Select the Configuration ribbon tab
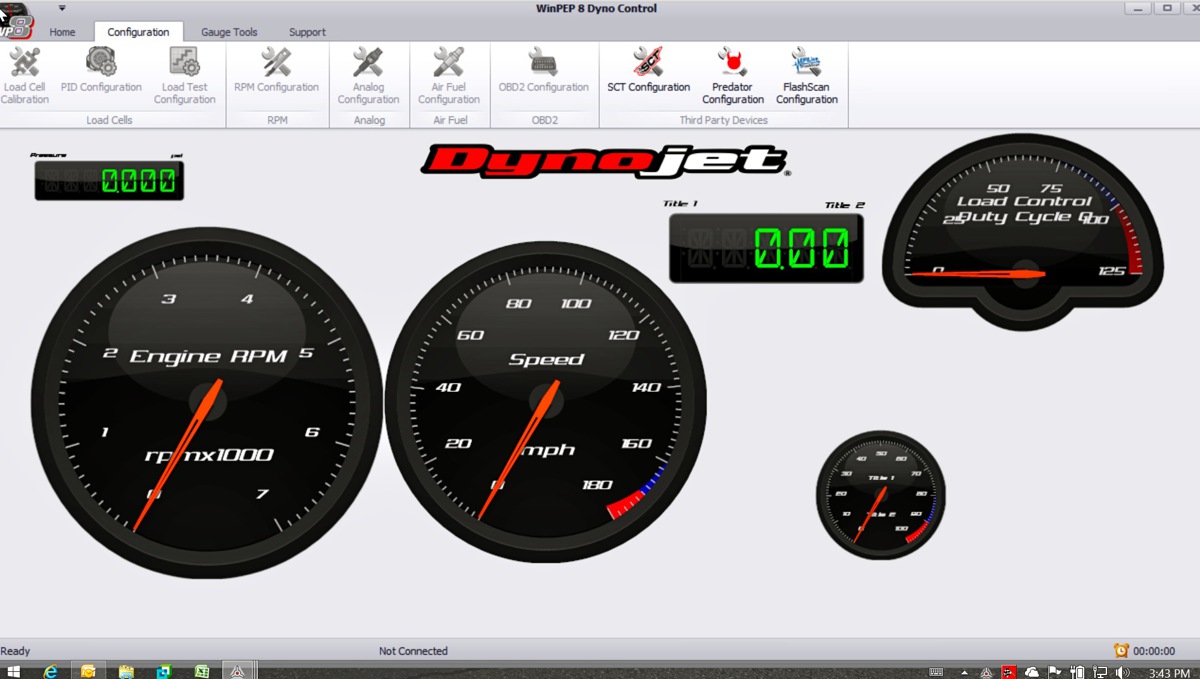Viewport: 1200px width, 679px height. point(138,32)
